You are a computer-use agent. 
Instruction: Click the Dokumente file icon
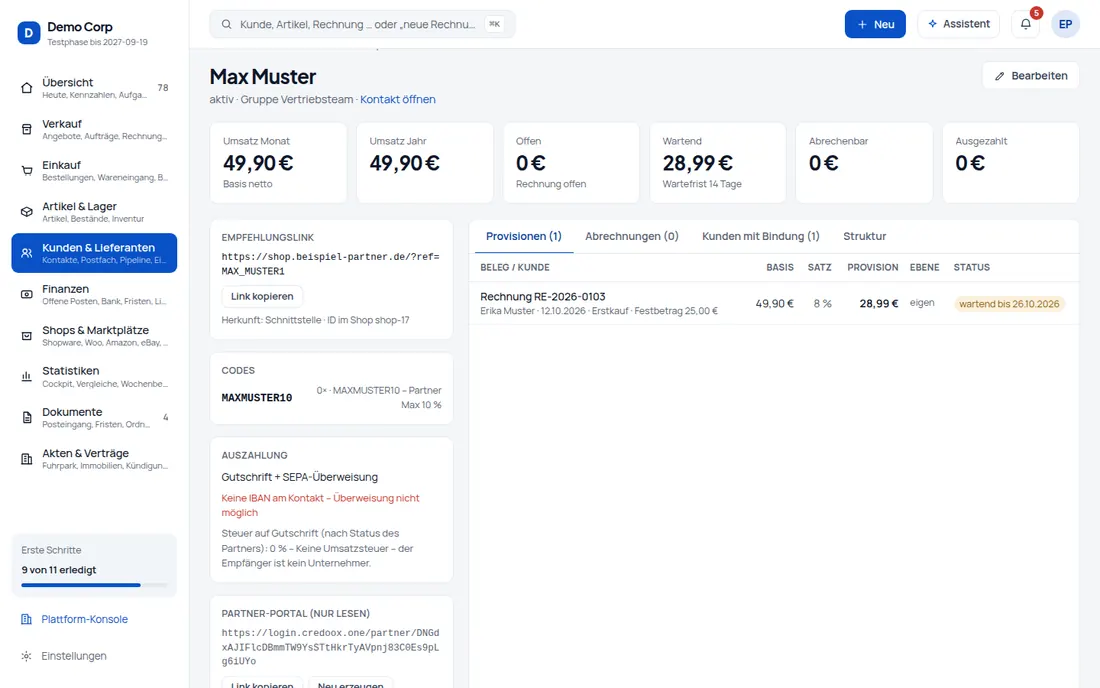27,418
